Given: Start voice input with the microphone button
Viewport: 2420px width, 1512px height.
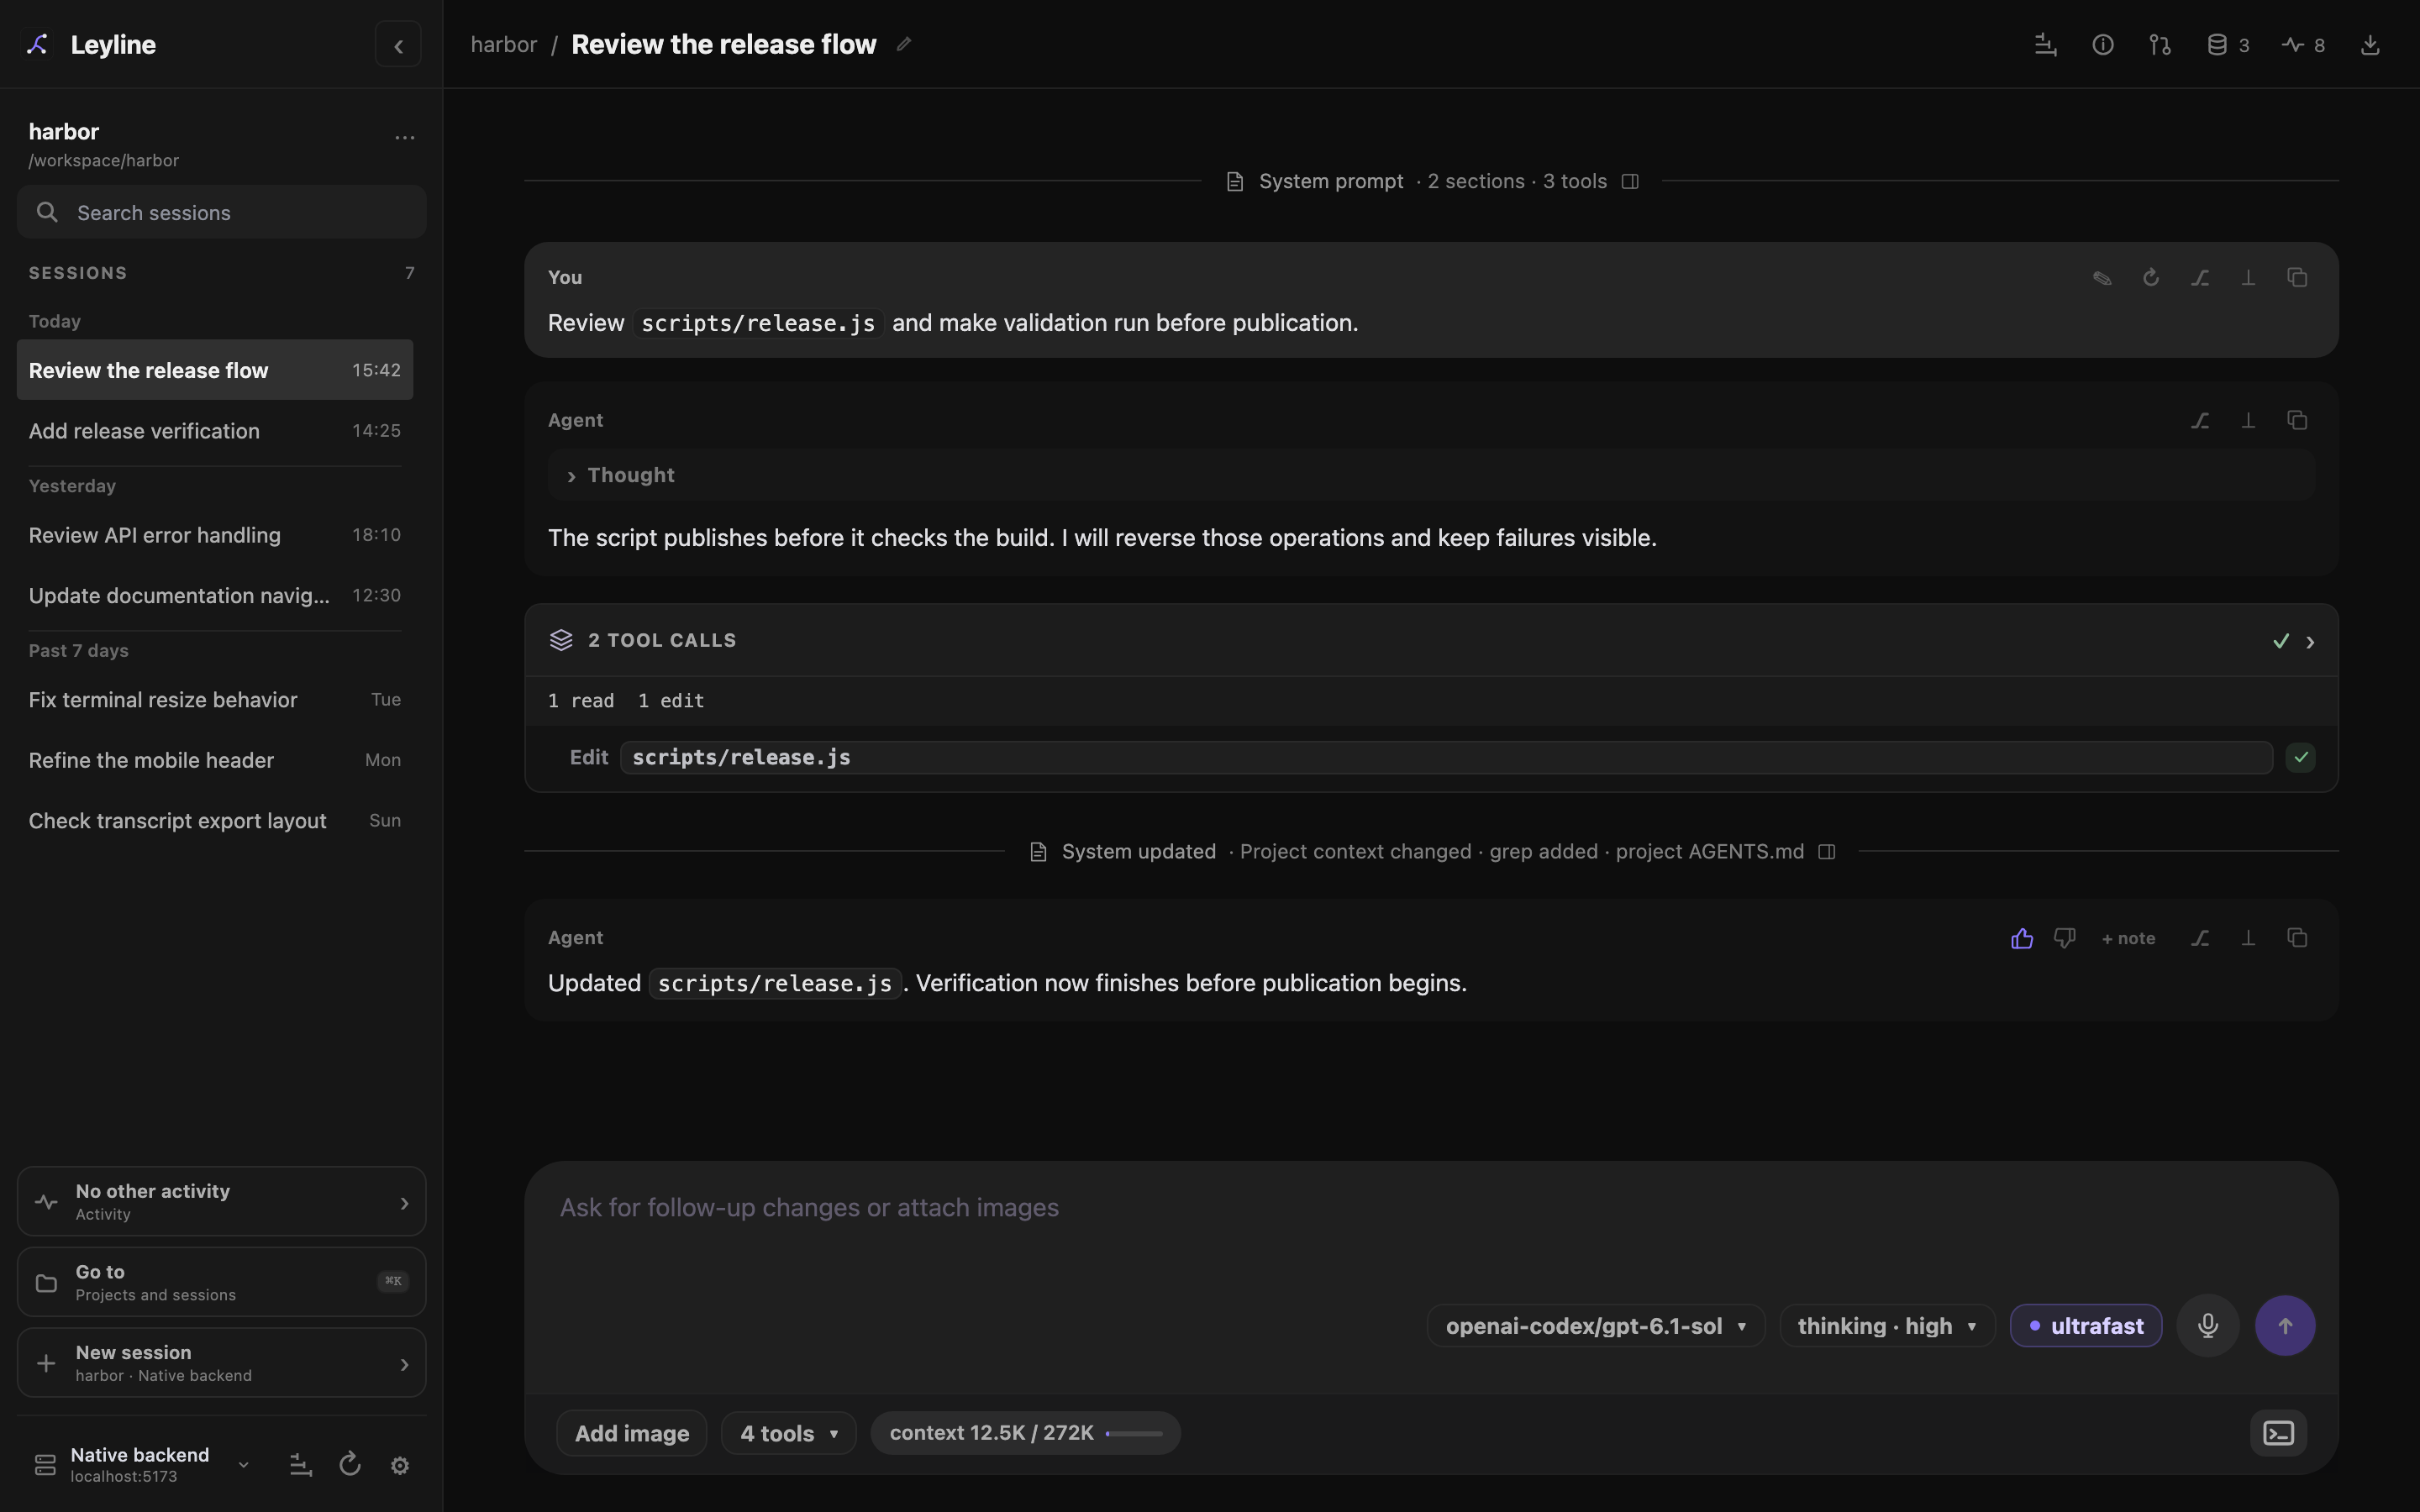Looking at the screenshot, I should (x=2208, y=1326).
